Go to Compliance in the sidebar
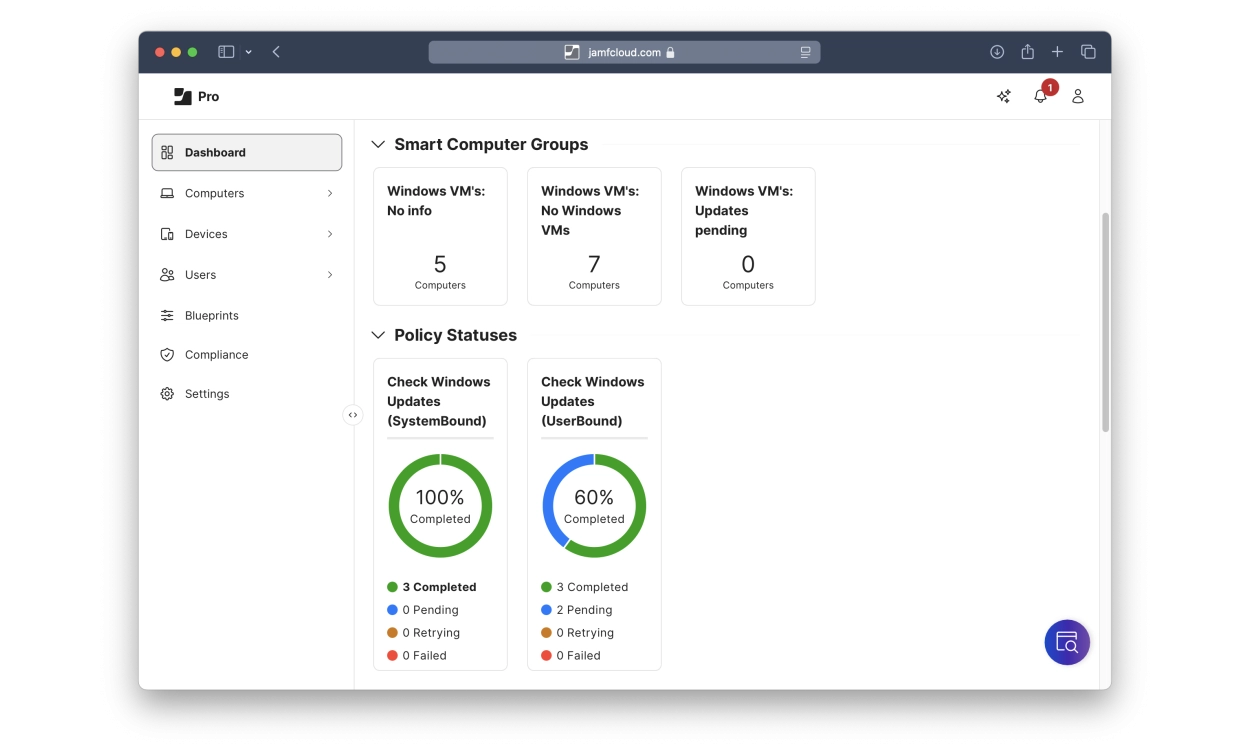This screenshot has width=1250, height=750. [216, 355]
